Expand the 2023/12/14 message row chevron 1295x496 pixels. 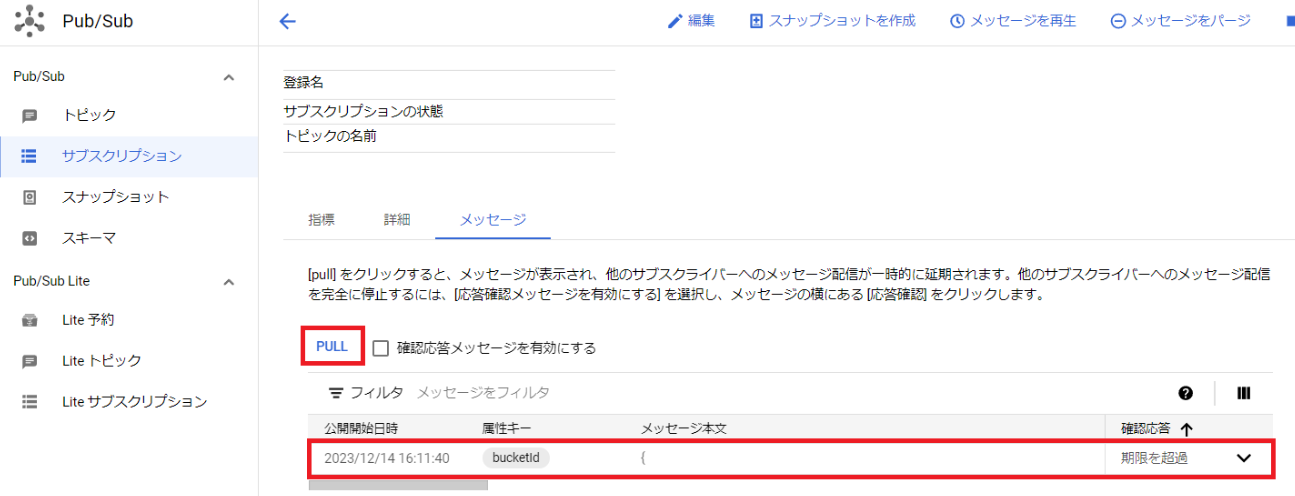coord(1244,458)
